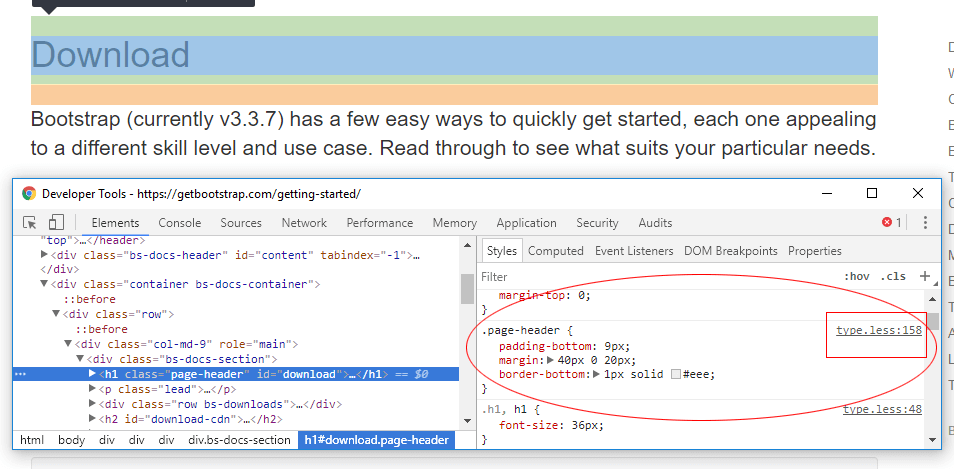Click the Filter styles input field

[x=657, y=277]
